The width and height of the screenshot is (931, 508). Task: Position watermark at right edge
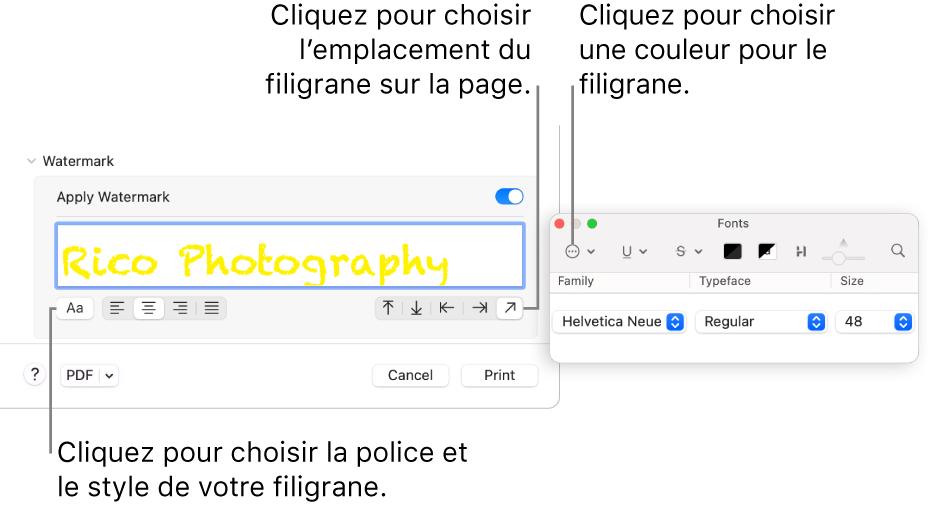coord(480,308)
